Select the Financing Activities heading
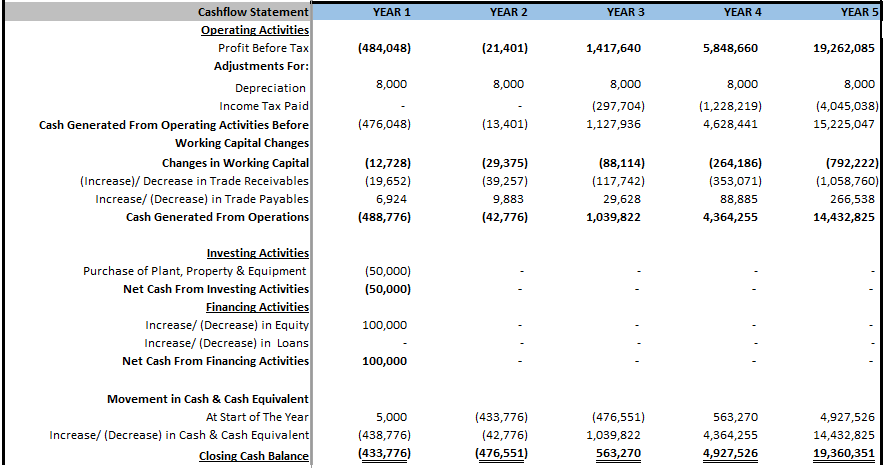 coord(257,307)
